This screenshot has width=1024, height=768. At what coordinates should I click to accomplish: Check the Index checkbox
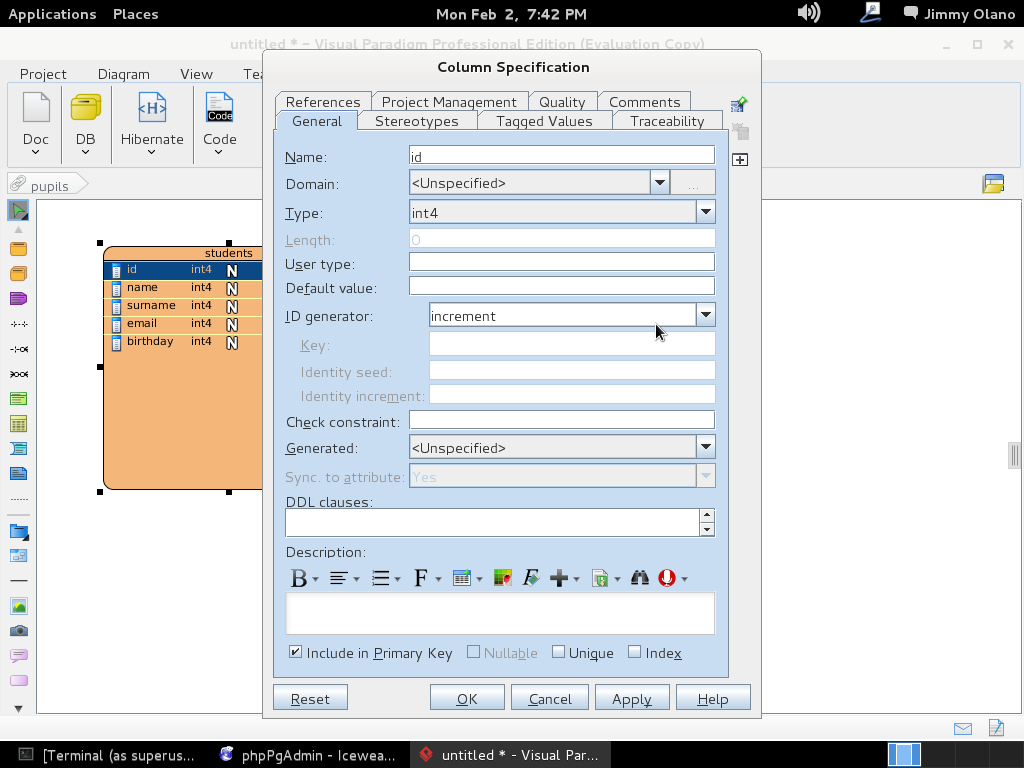tap(635, 652)
